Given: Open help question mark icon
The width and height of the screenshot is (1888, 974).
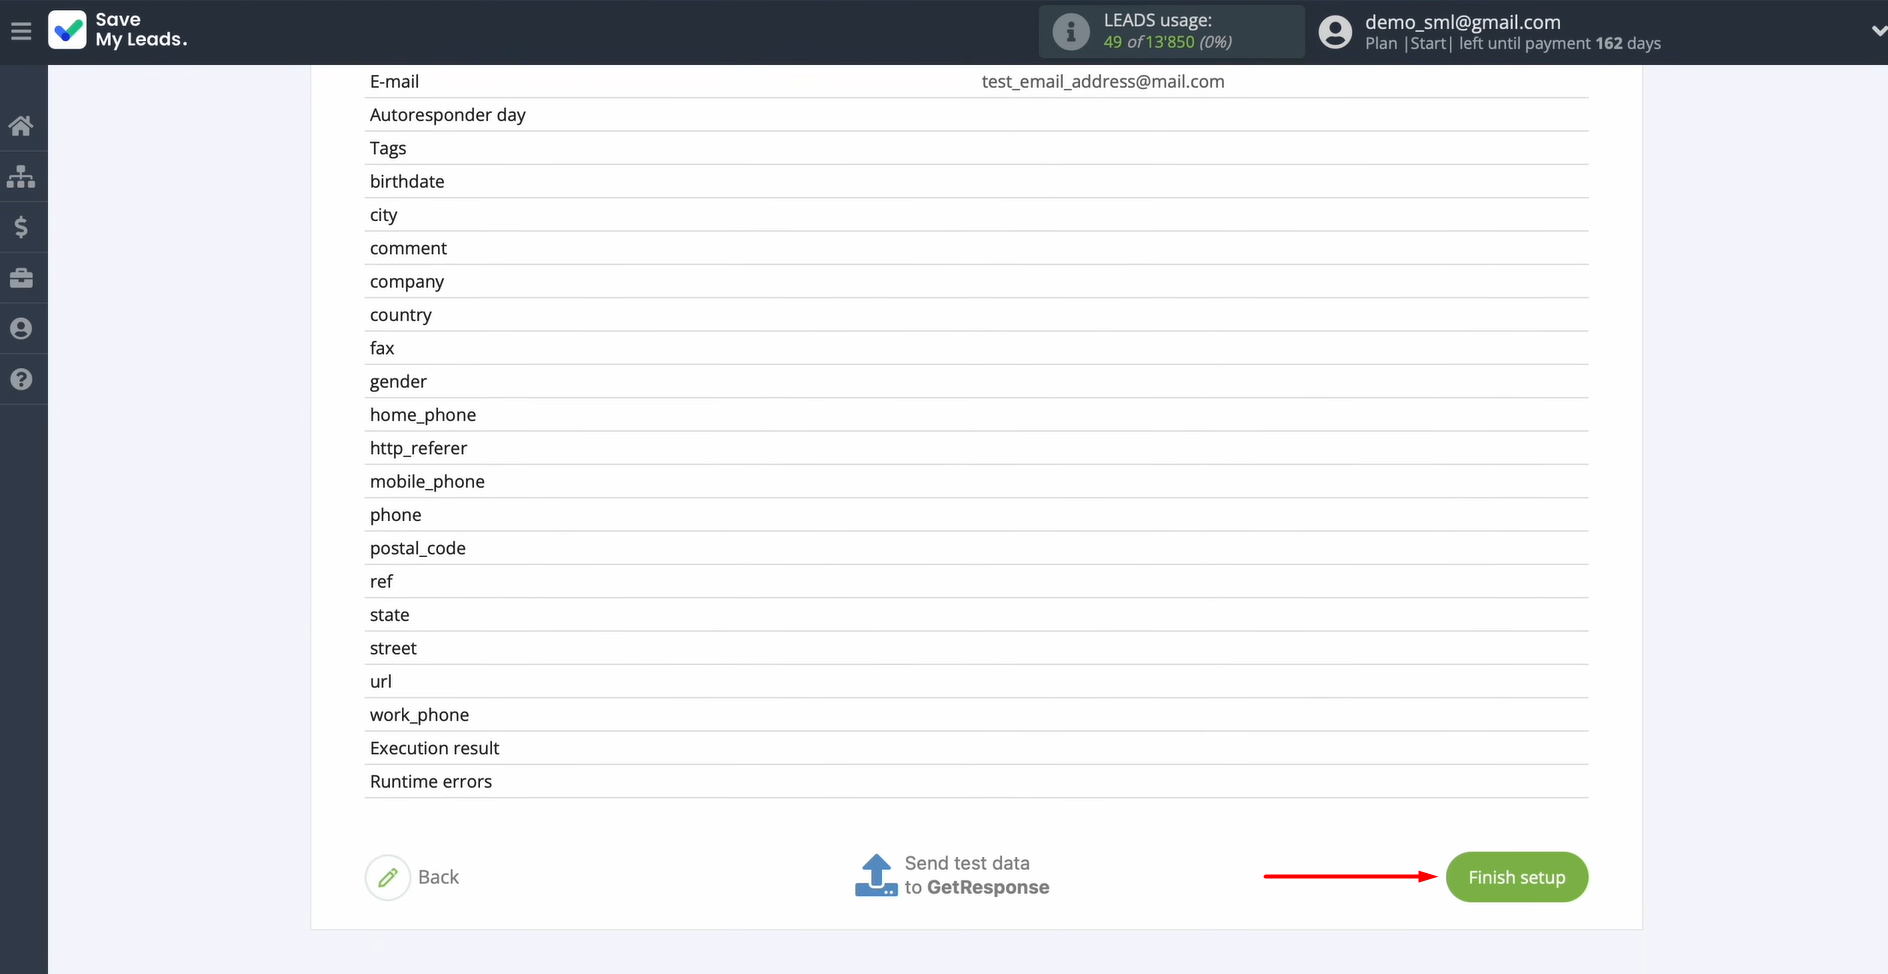Looking at the screenshot, I should click(21, 380).
